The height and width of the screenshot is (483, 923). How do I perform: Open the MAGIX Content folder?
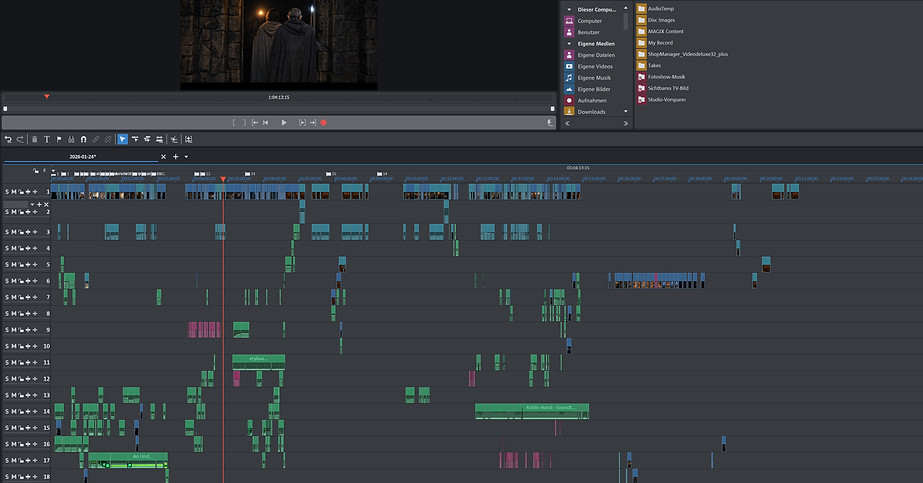coord(660,31)
